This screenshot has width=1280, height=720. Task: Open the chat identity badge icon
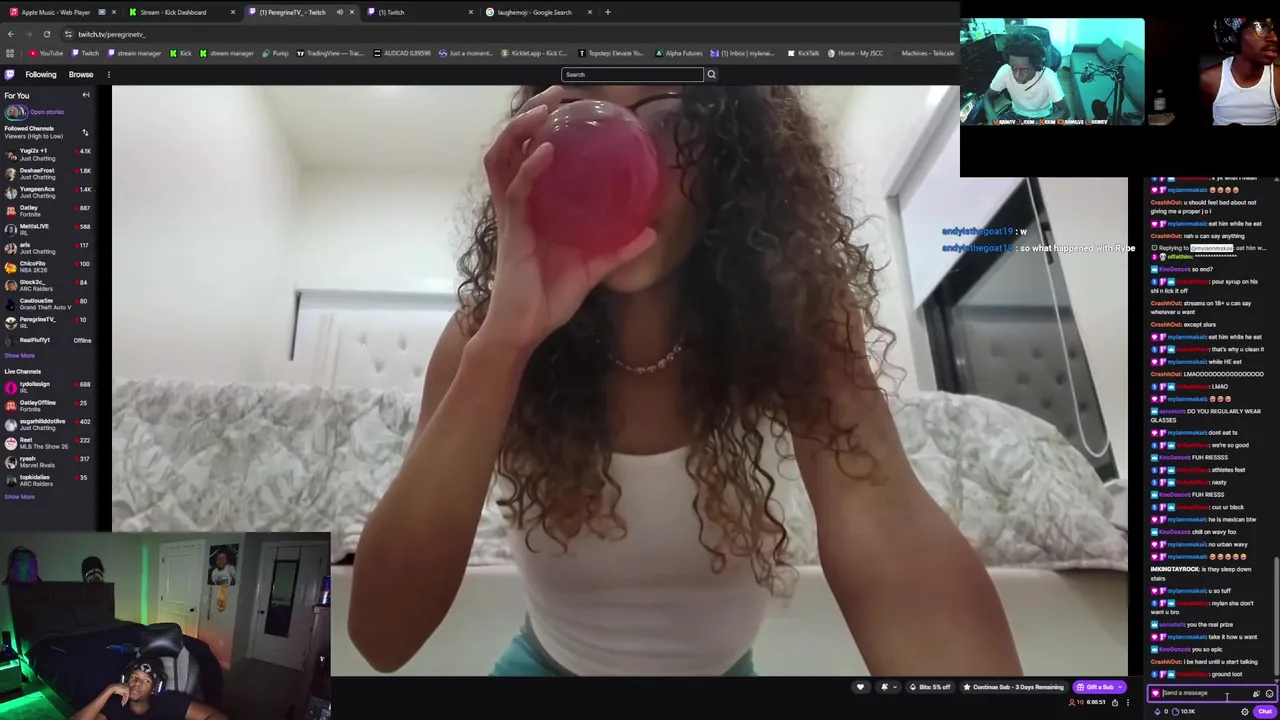pyautogui.click(x=1155, y=693)
